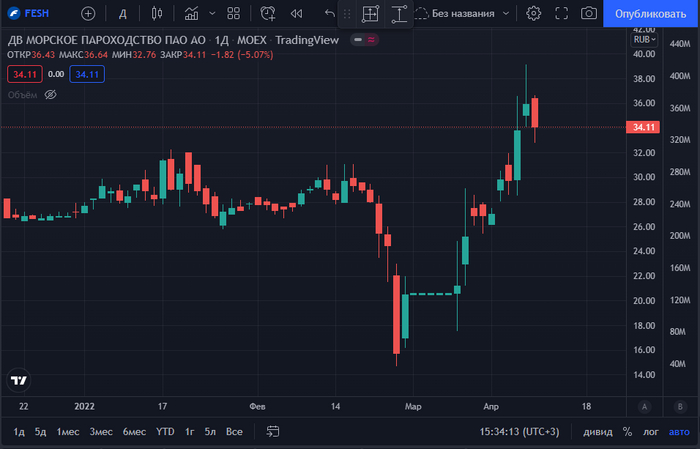Select the 3мес date range
The image size is (700, 449).
[x=100, y=432]
